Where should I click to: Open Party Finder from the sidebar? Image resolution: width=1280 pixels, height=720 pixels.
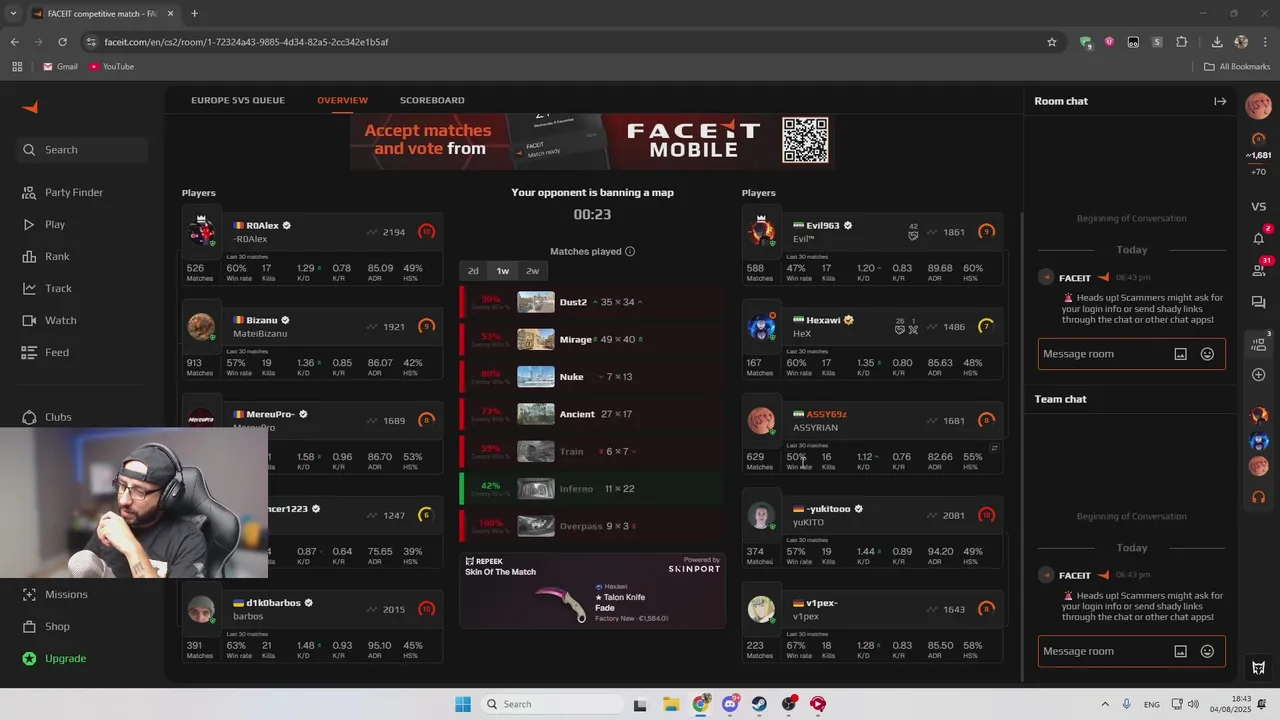(x=74, y=192)
